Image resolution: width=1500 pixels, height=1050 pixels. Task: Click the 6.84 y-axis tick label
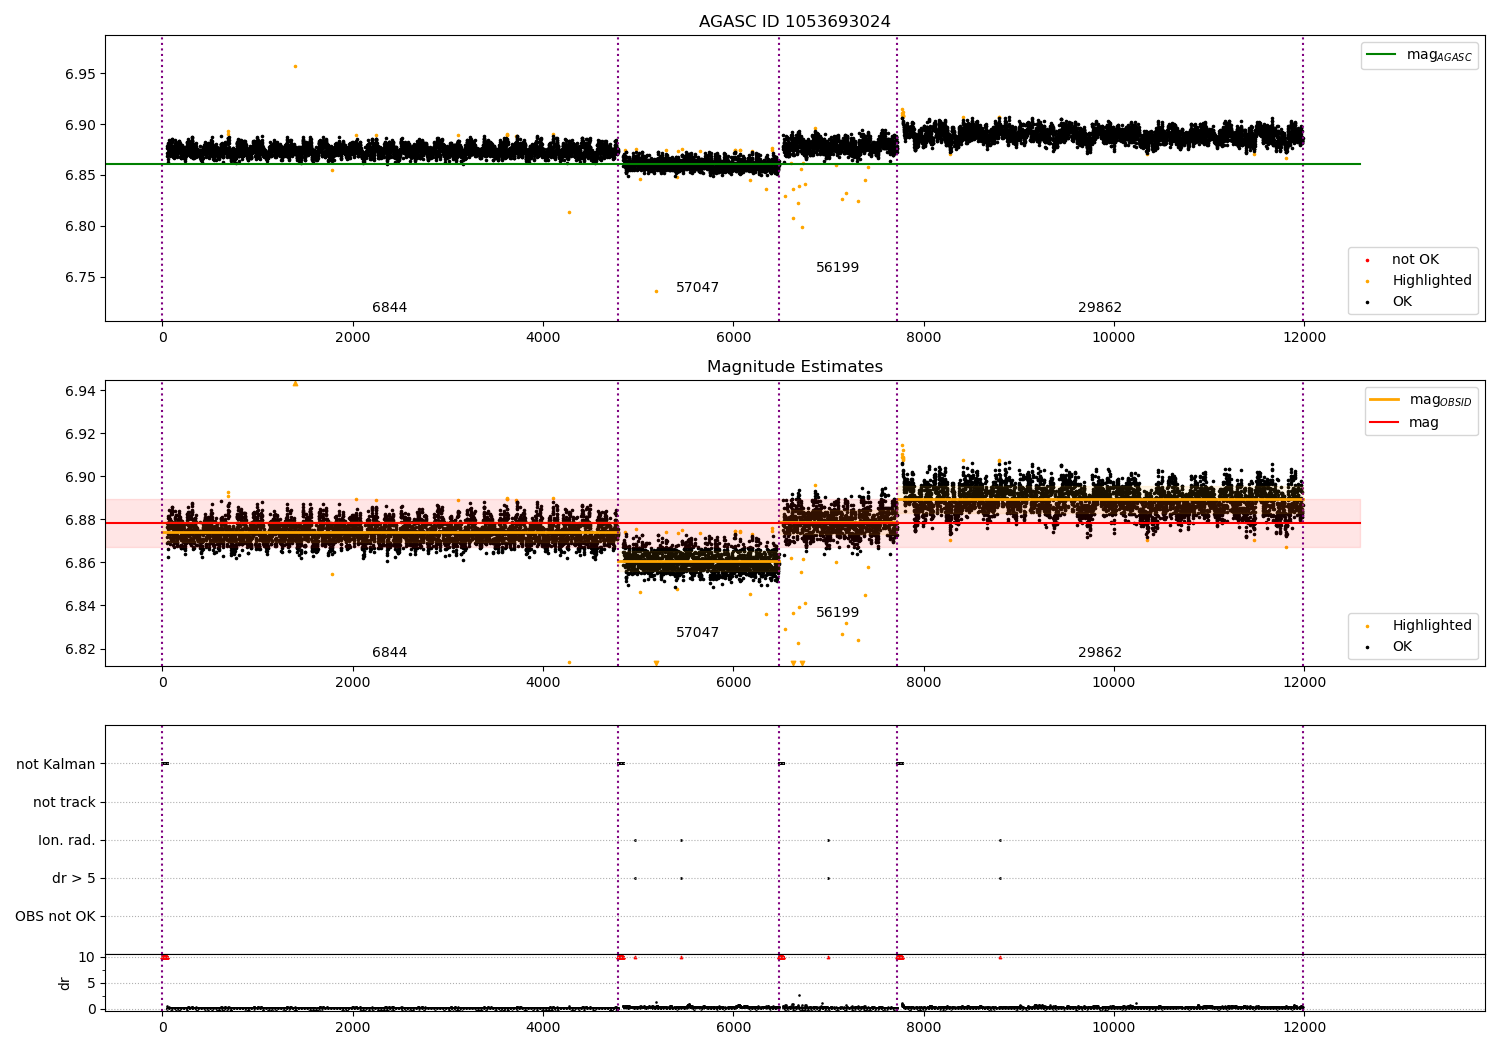pyautogui.click(x=80, y=606)
